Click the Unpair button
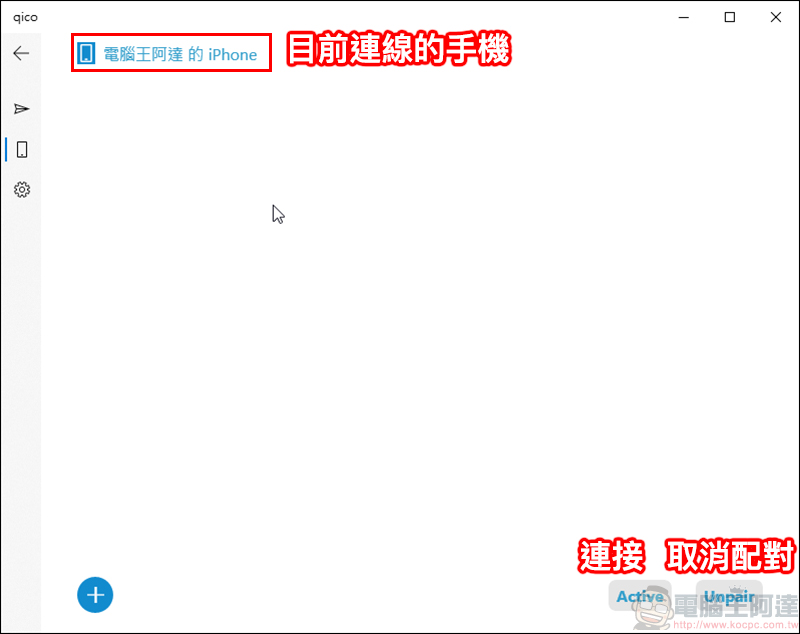800x634 pixels. tap(729, 596)
